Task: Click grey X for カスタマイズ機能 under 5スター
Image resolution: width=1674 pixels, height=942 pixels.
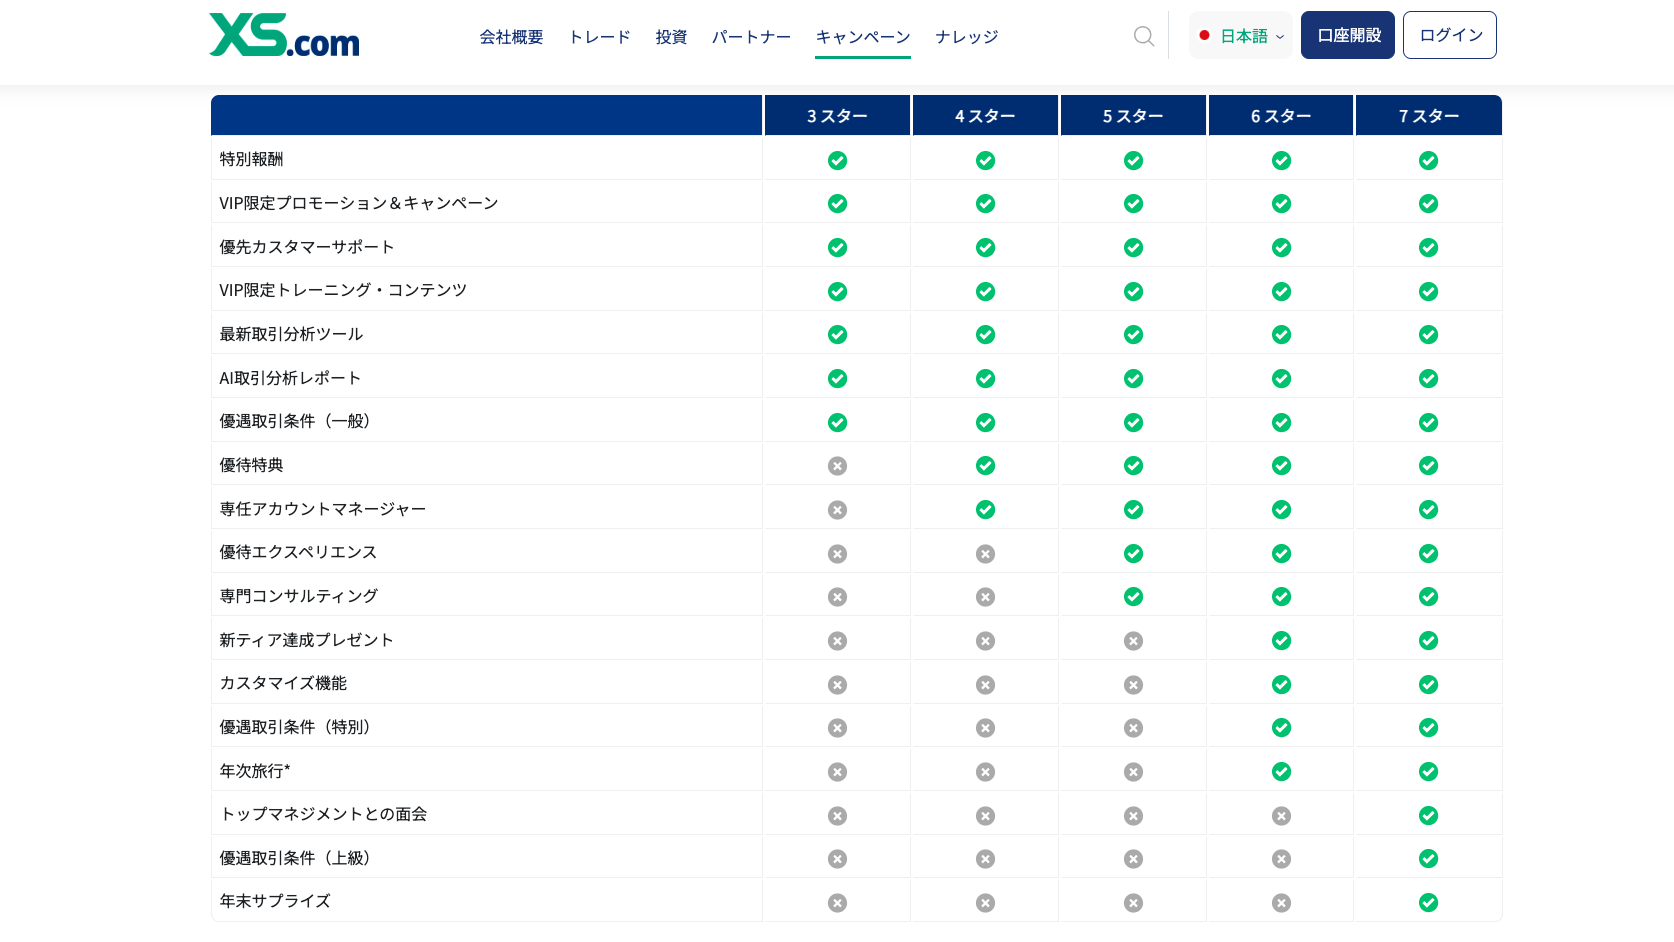Action: point(1133,685)
